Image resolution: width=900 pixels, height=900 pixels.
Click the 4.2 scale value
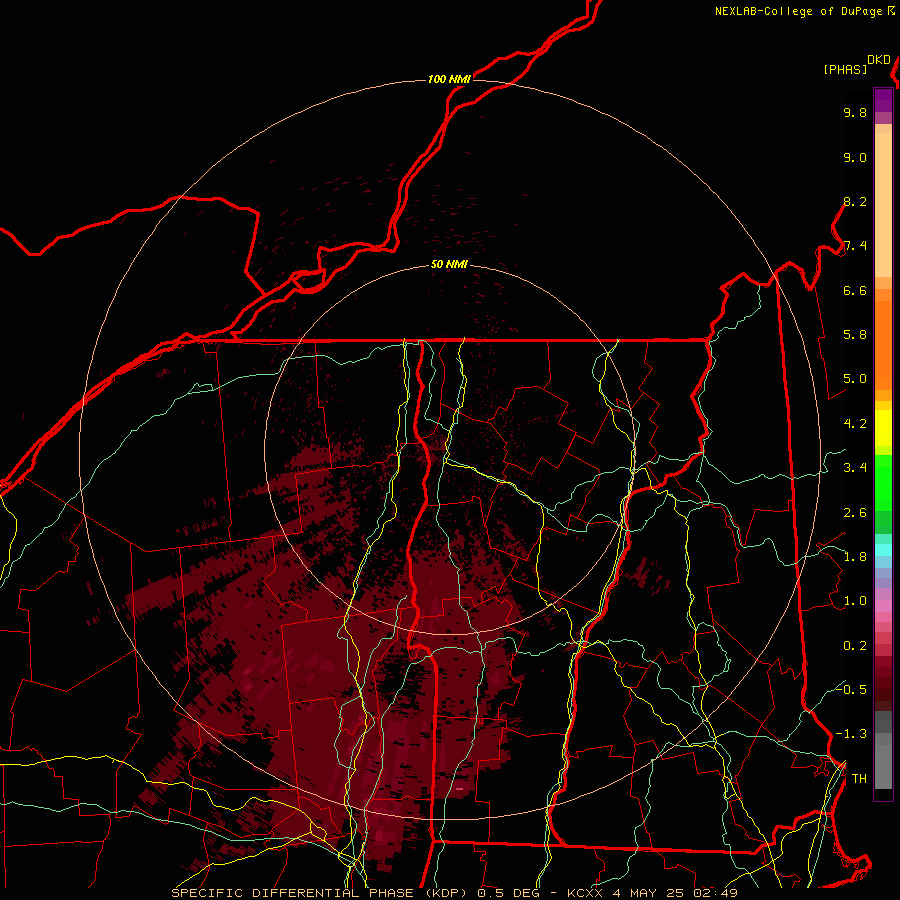(x=855, y=424)
